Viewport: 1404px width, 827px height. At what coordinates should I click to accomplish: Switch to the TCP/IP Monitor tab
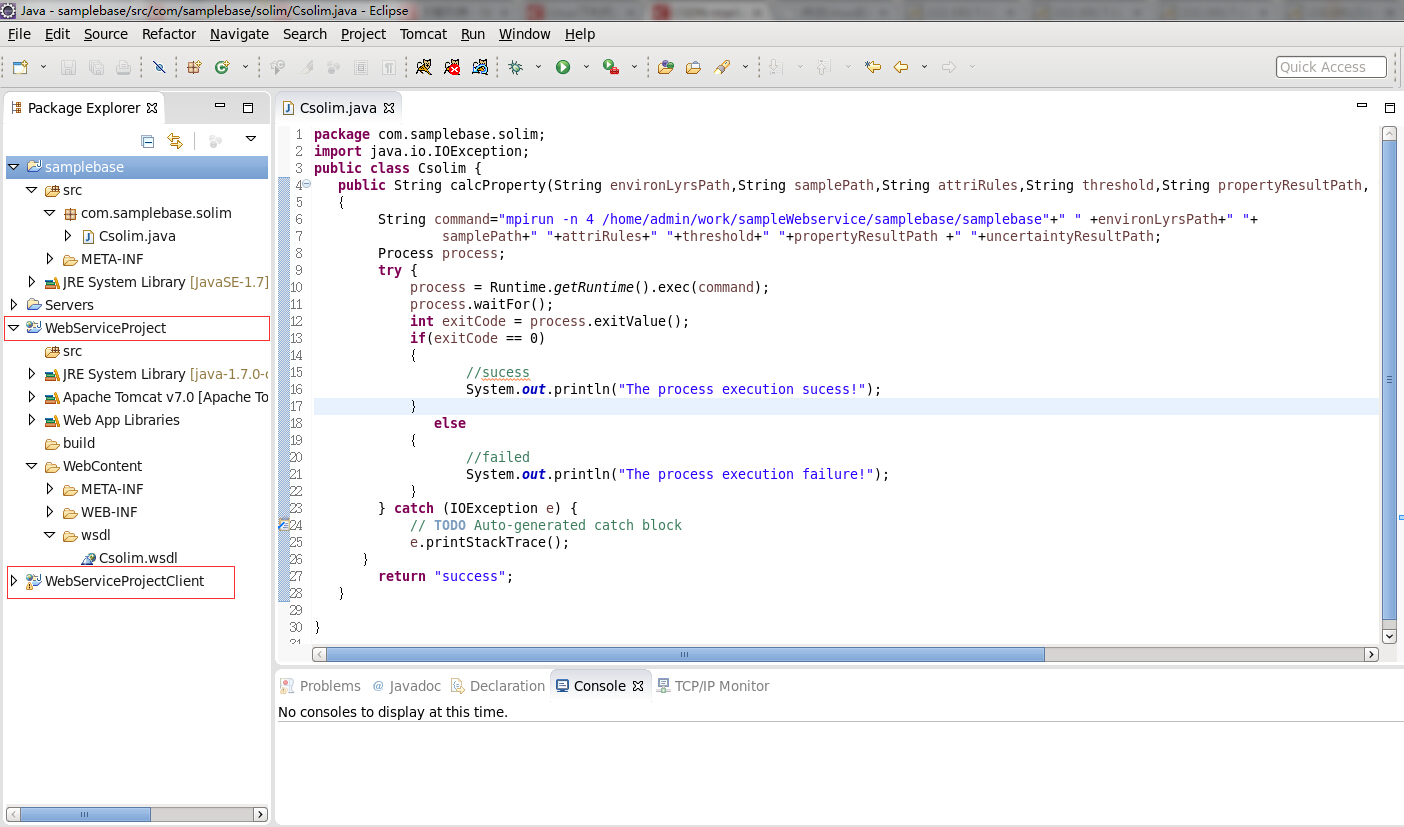click(x=713, y=686)
